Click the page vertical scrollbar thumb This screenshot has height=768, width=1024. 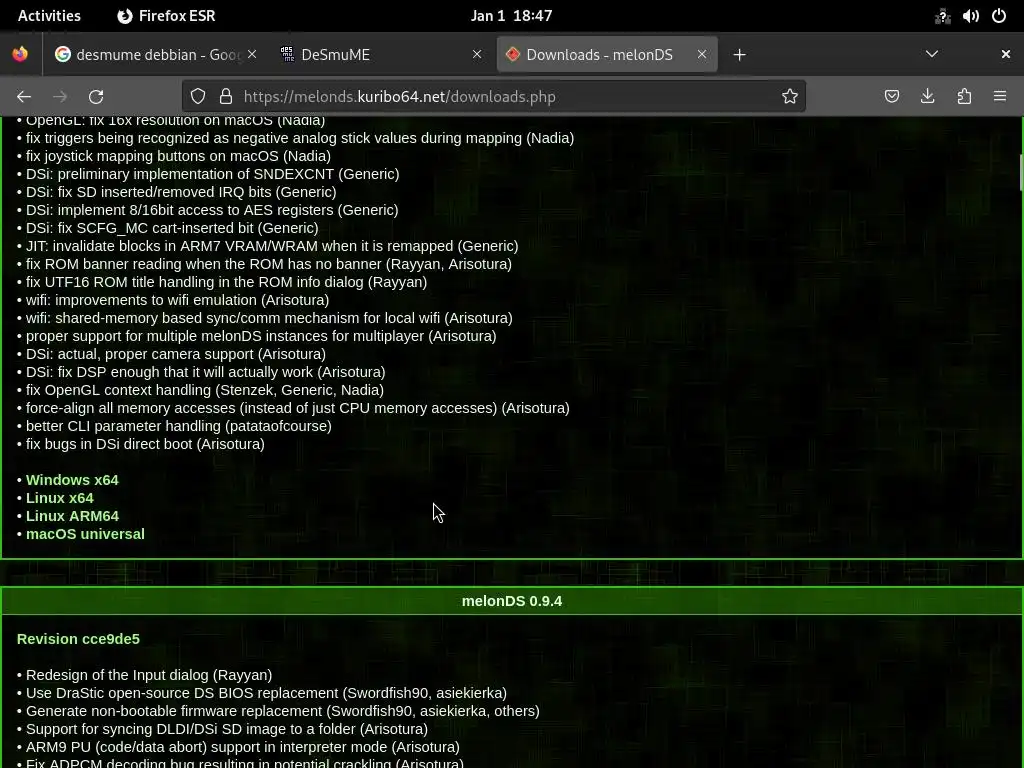pos(1021,172)
